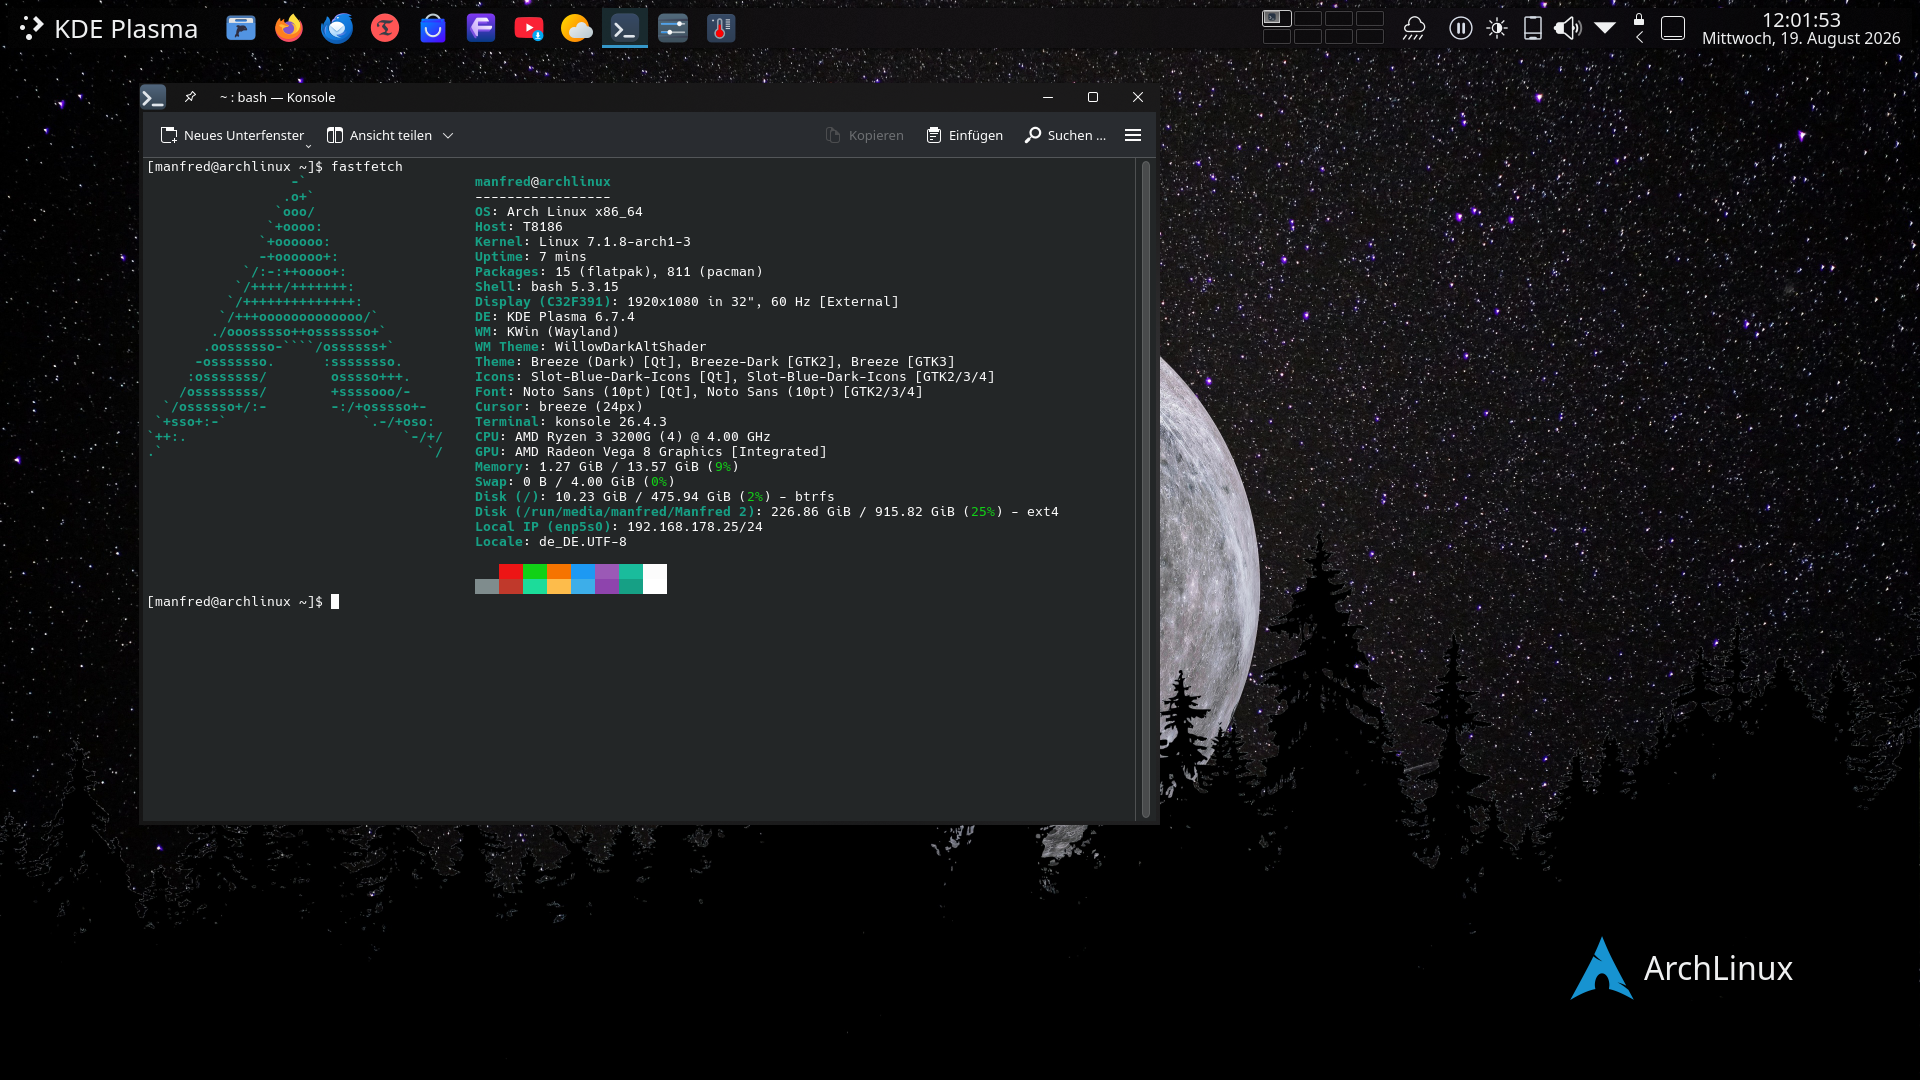This screenshot has height=1080, width=1920.
Task: Open the settings app with slider icon
Action: (x=673, y=28)
